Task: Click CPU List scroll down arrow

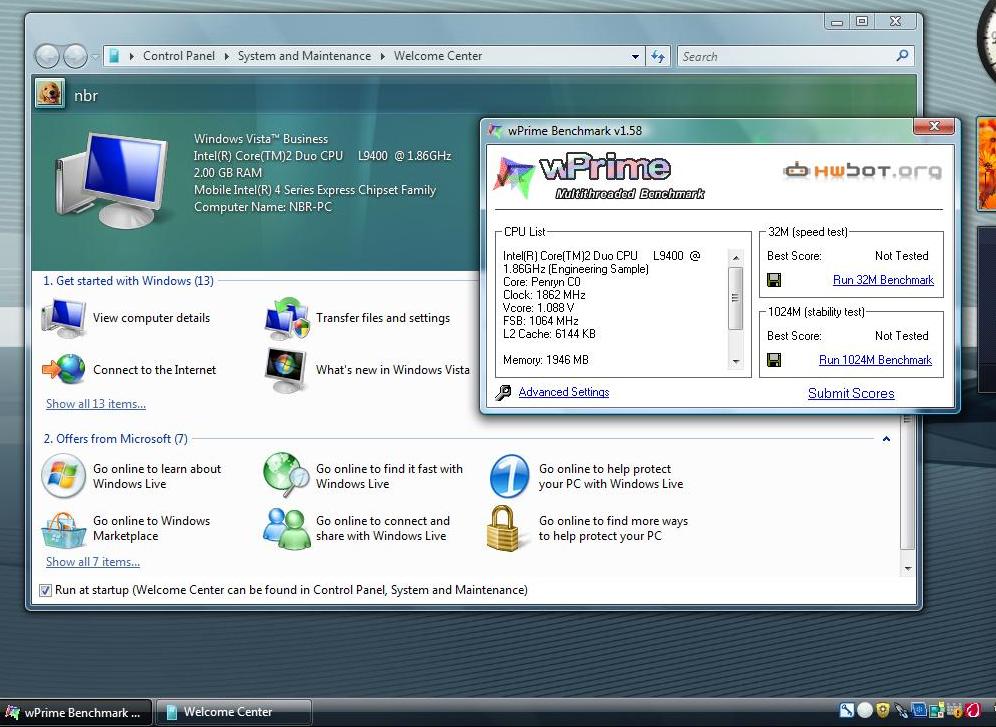Action: point(736,362)
